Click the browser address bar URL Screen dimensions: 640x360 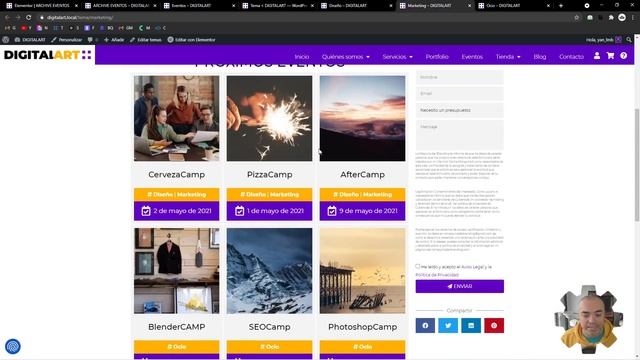tap(80, 18)
